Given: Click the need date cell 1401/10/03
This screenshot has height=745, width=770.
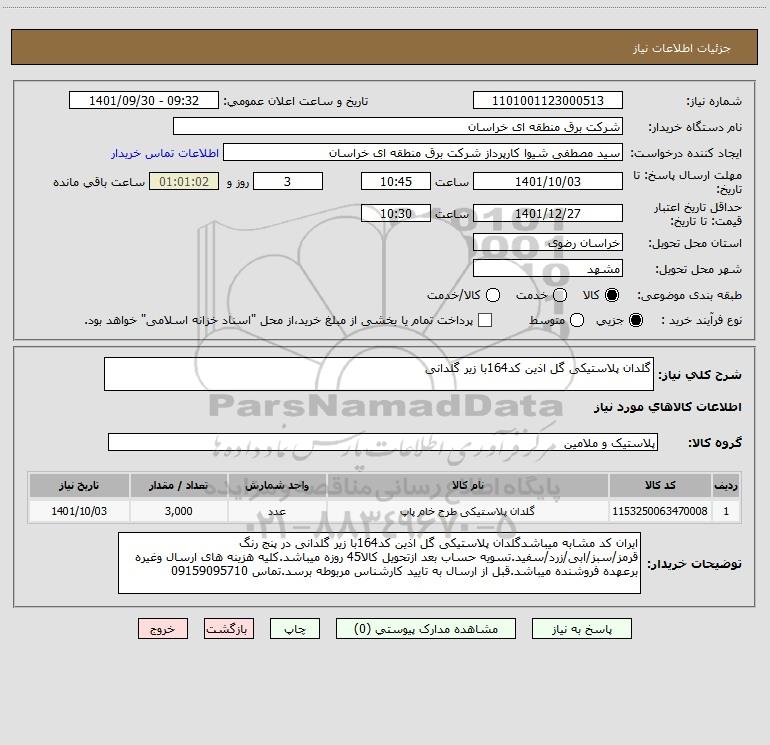Looking at the screenshot, I should 79,511.
